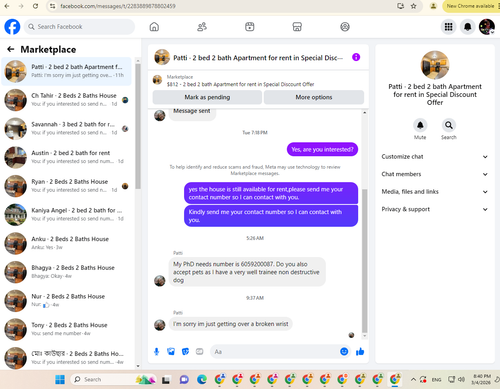Click the 'Yes, are you interested?' message
Viewport: 500px width, 389px height.
point(322,149)
